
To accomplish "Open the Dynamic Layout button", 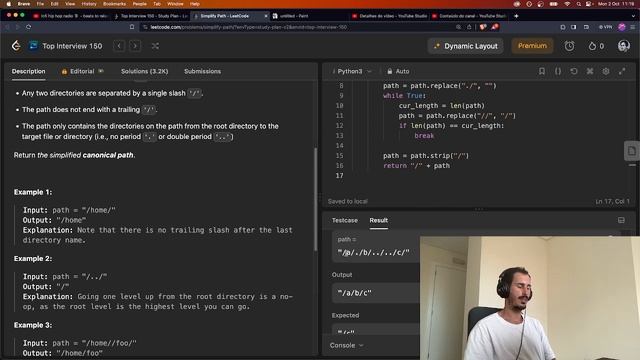I will pyautogui.click(x=465, y=46).
